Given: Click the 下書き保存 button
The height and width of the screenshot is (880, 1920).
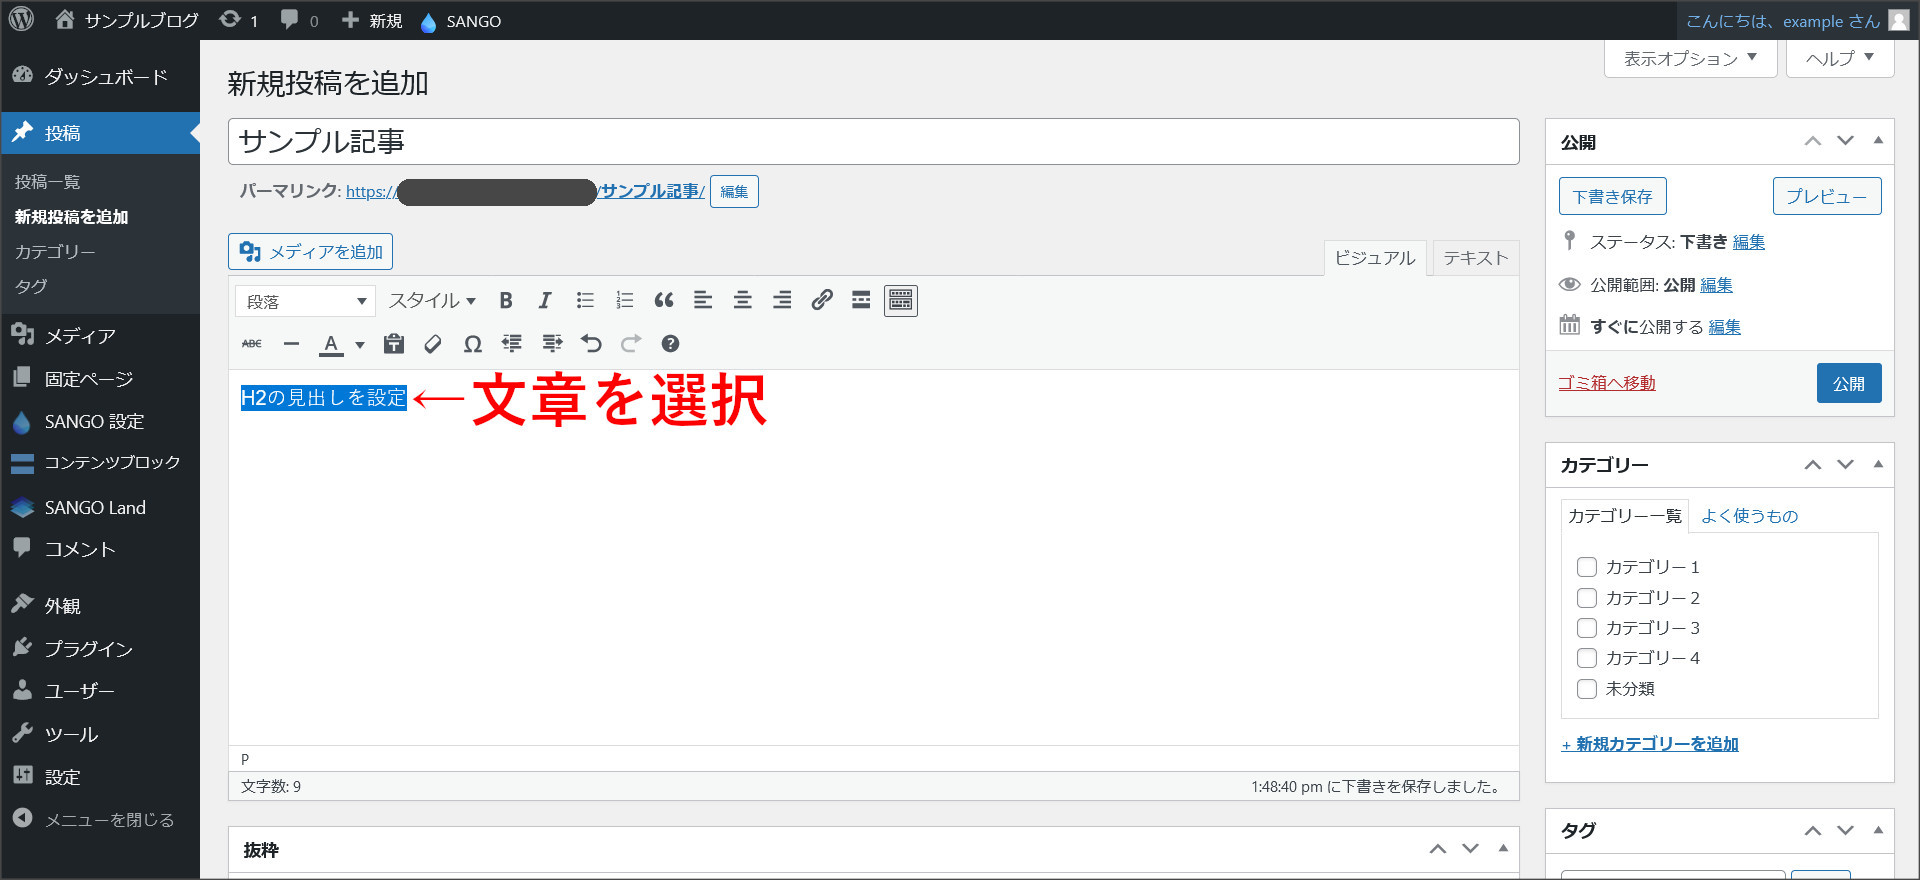Looking at the screenshot, I should click(x=1612, y=197).
